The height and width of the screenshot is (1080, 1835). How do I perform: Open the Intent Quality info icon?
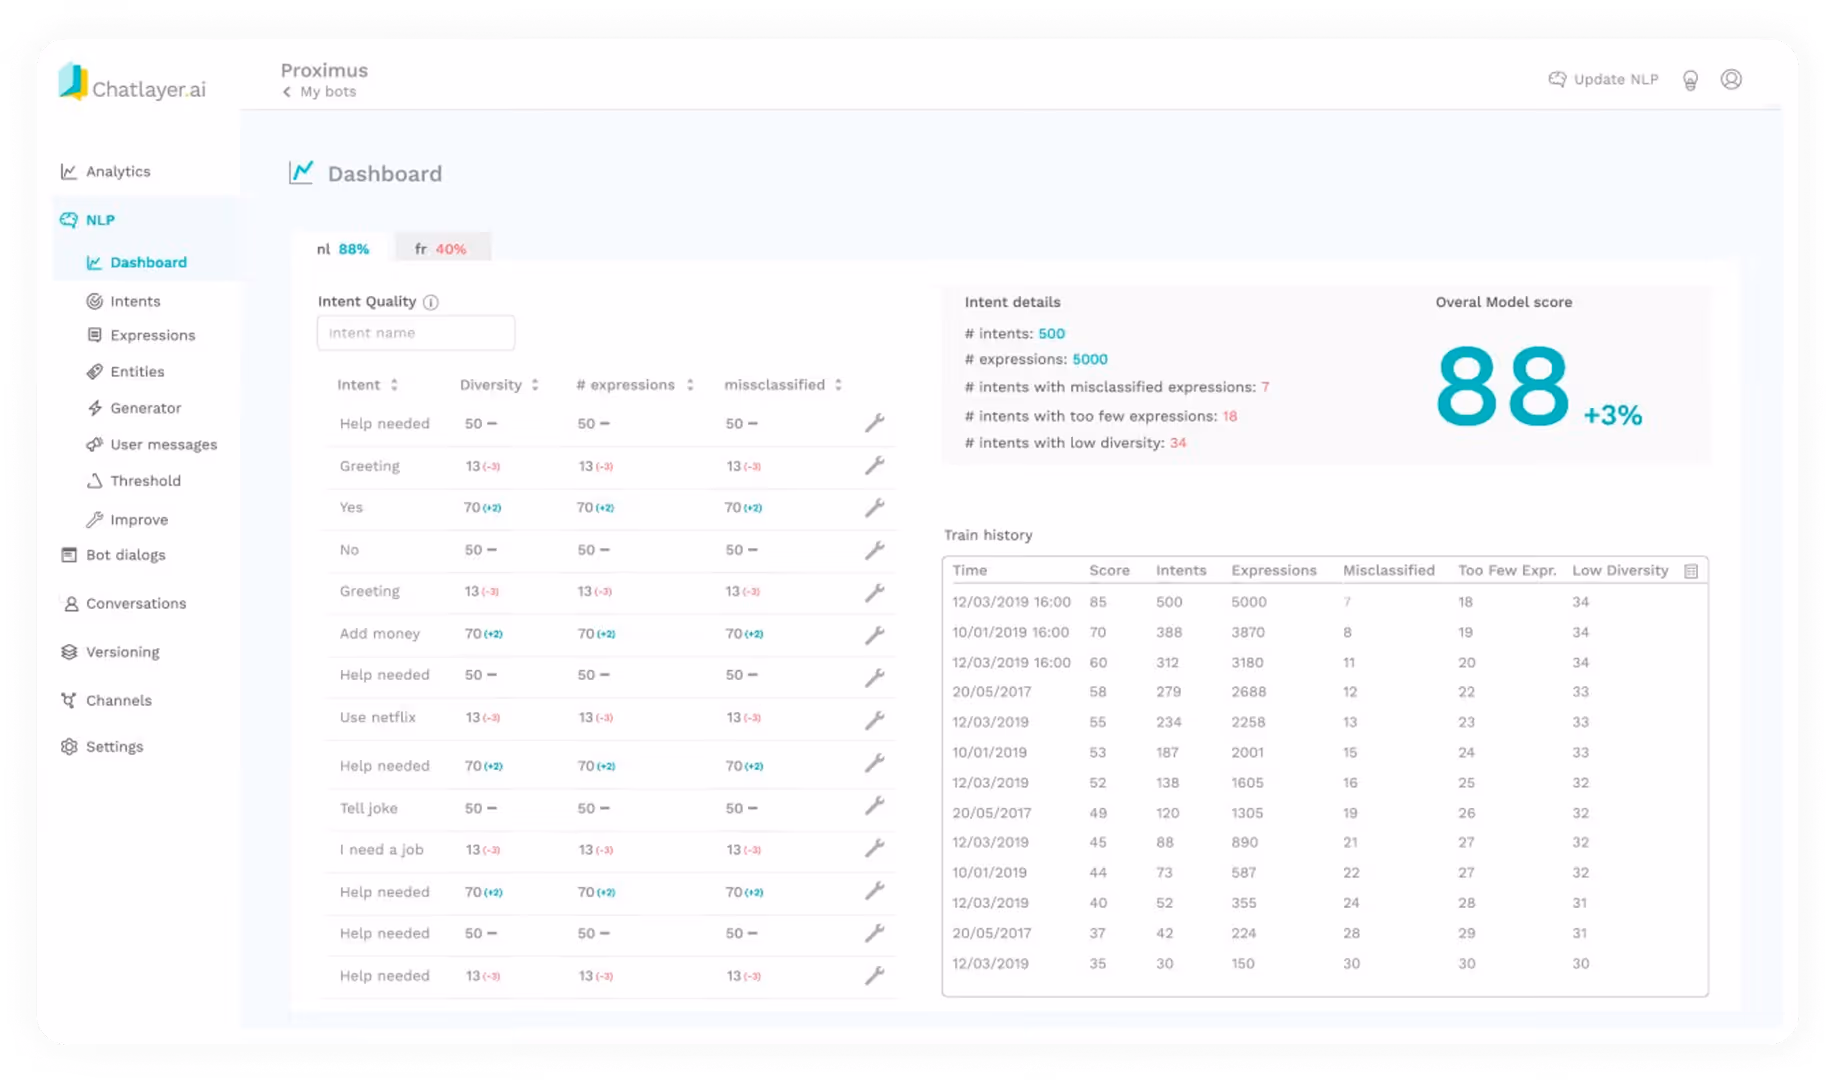[431, 301]
